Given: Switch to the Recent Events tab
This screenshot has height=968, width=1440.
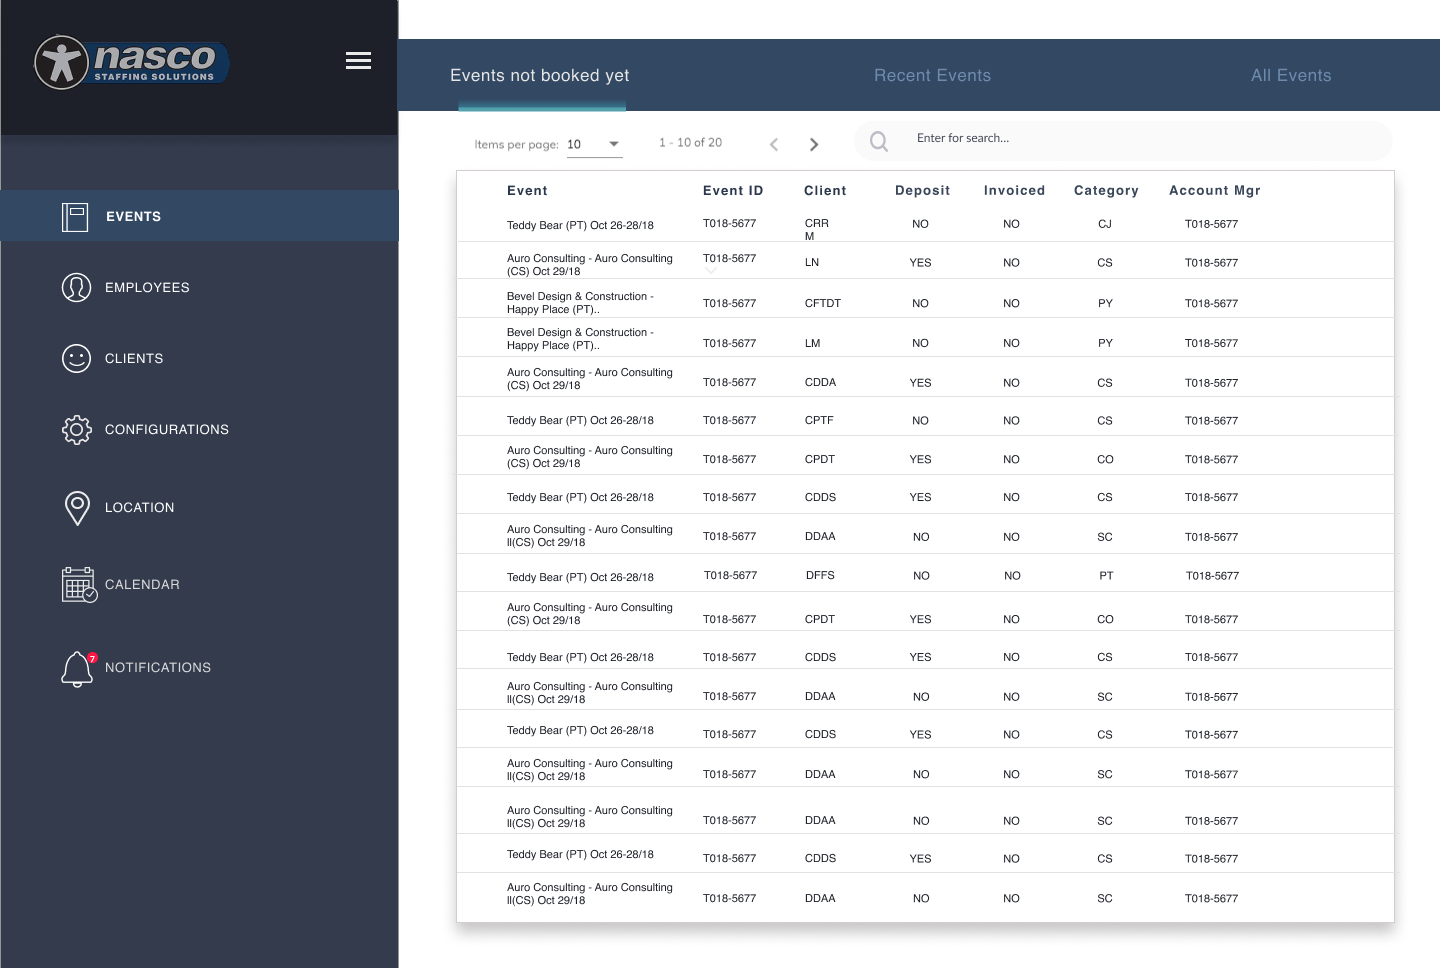Looking at the screenshot, I should click(x=932, y=75).
